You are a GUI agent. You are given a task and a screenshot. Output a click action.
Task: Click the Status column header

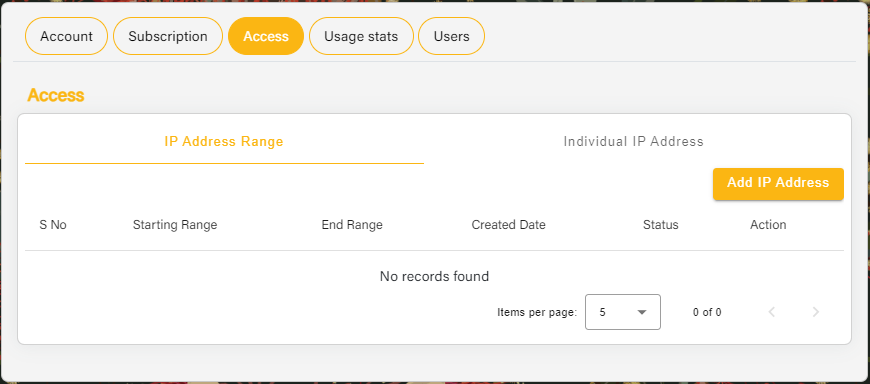pos(661,225)
